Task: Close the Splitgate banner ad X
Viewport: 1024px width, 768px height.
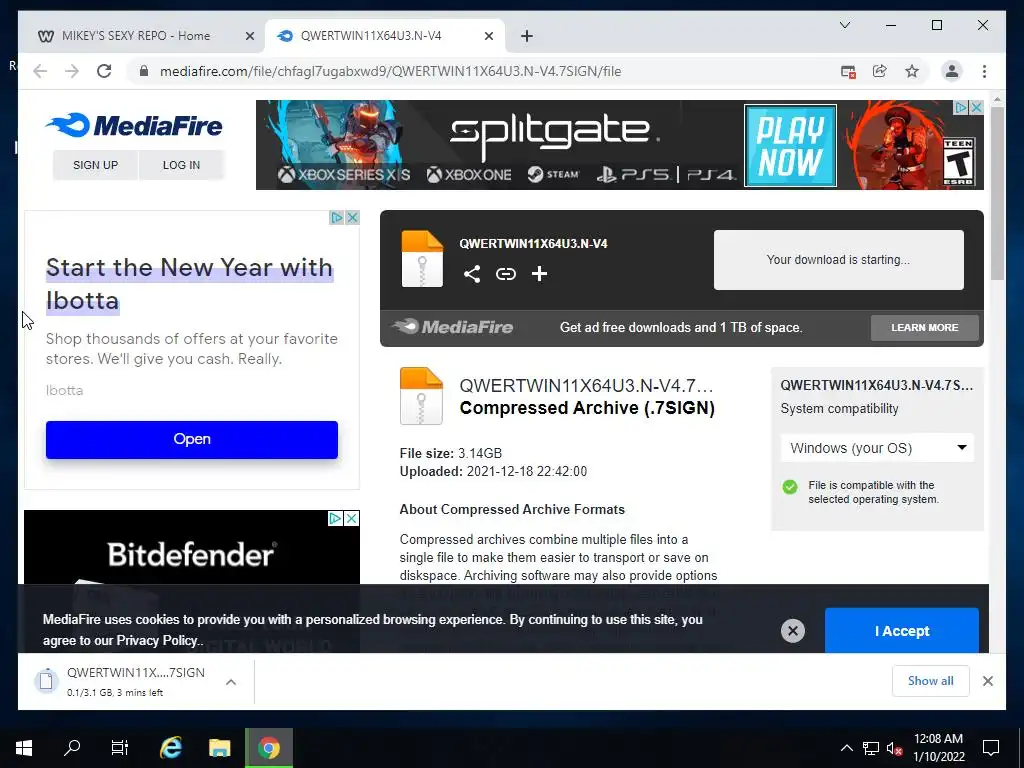Action: (976, 107)
